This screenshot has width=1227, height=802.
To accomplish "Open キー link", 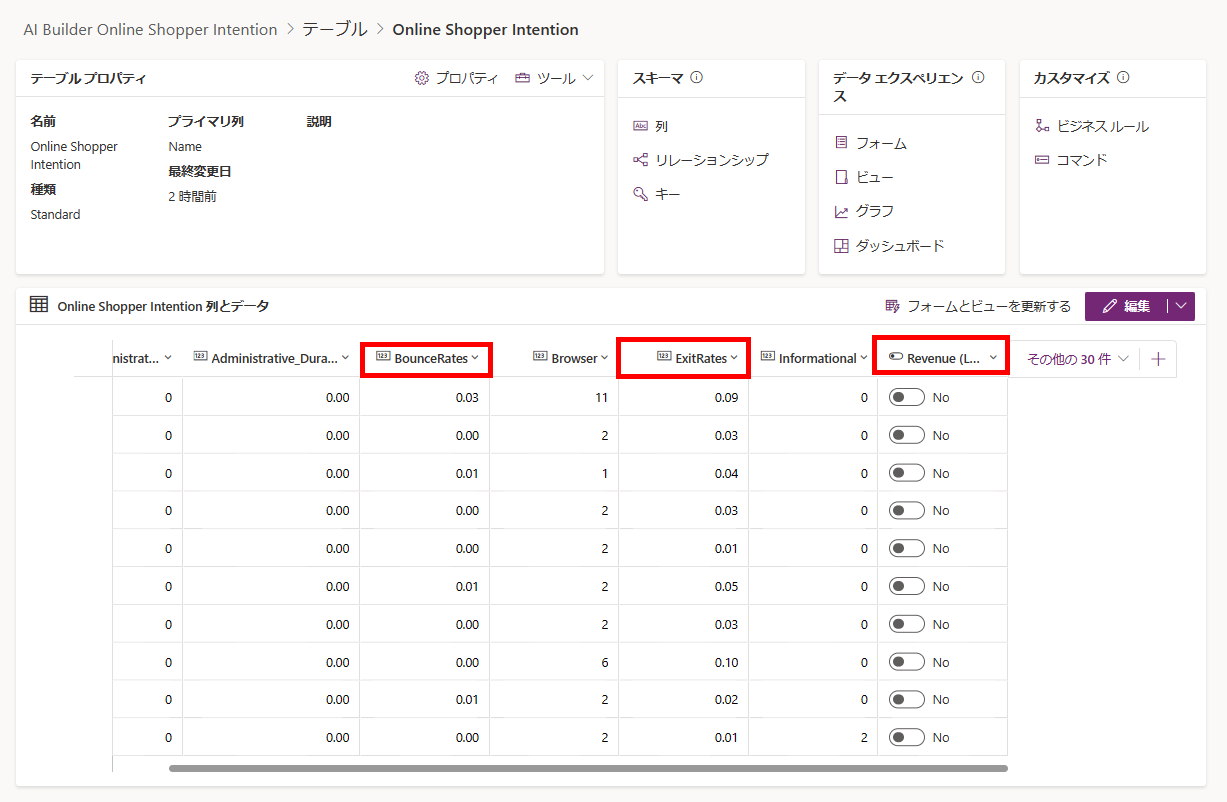I will tap(667, 194).
